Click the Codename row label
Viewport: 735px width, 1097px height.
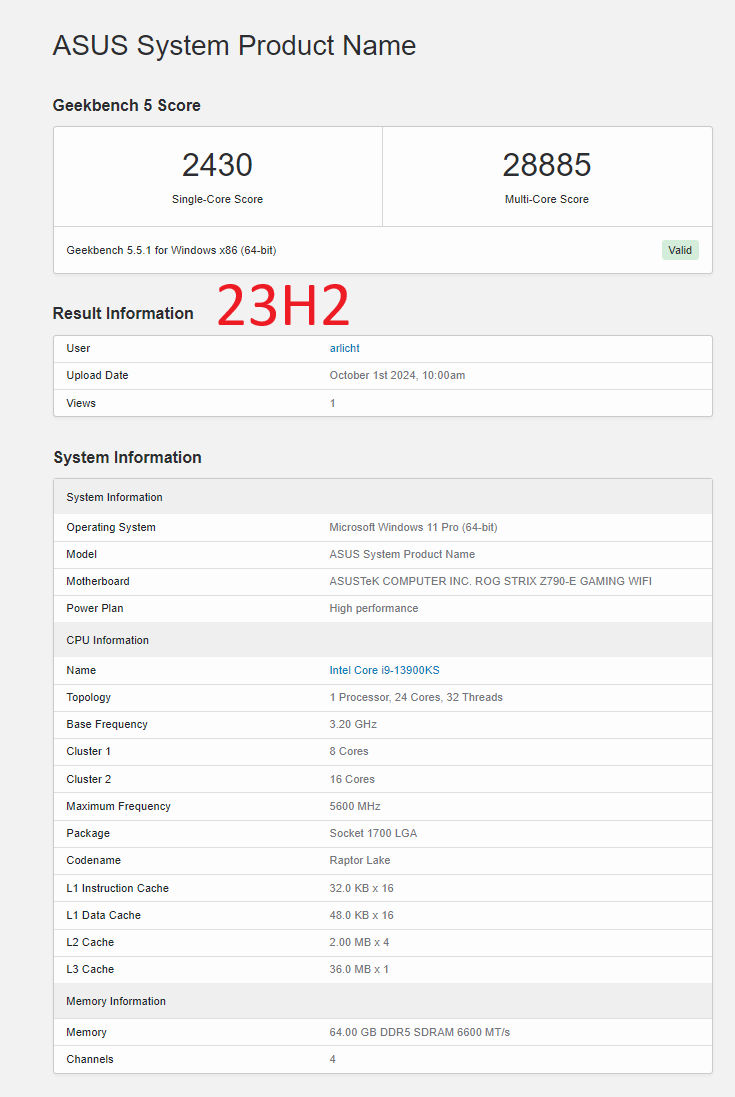click(94, 861)
